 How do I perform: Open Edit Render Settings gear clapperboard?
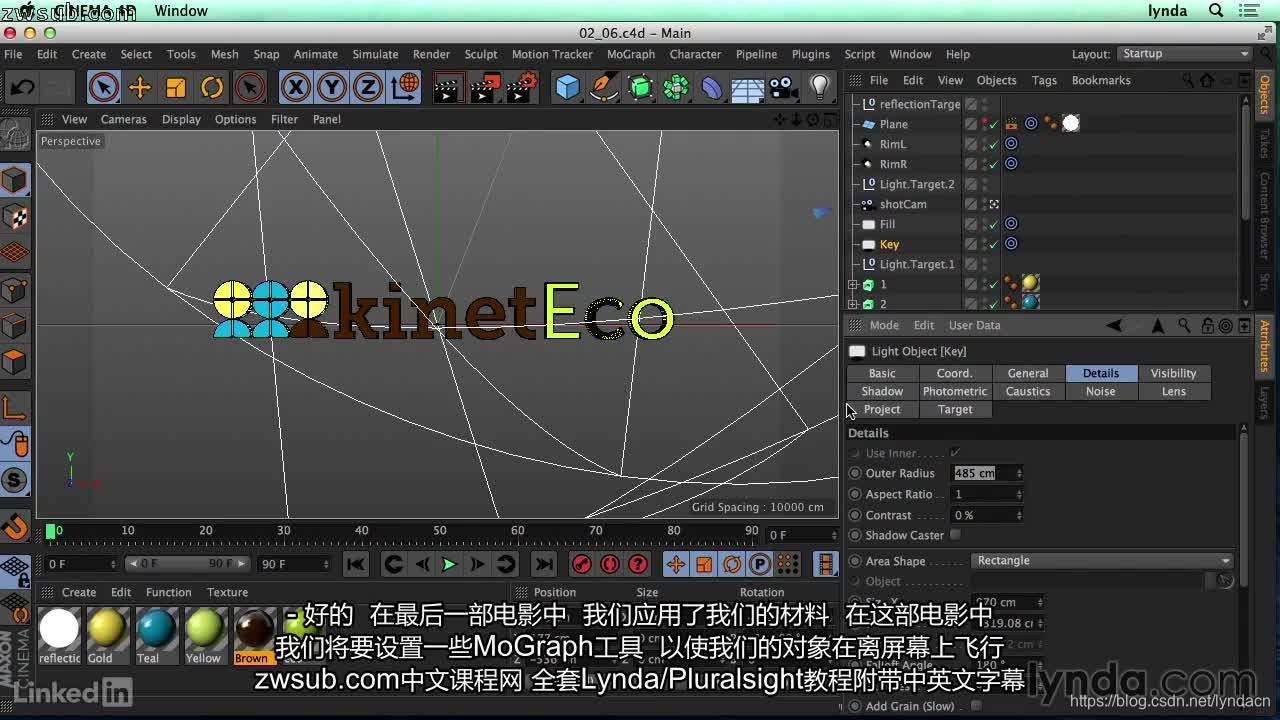pyautogui.click(x=522, y=88)
